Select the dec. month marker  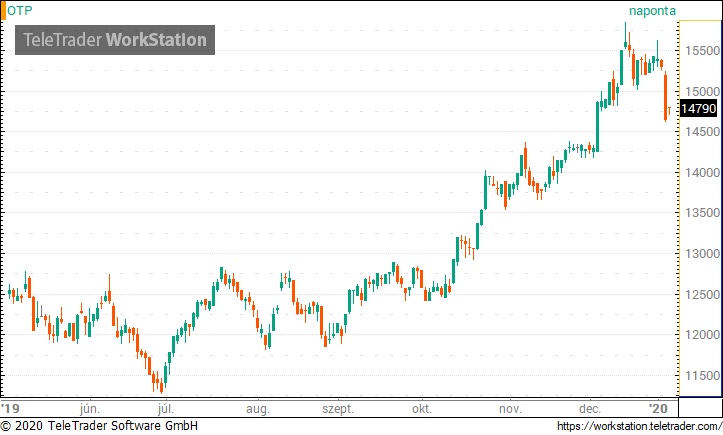(x=590, y=409)
